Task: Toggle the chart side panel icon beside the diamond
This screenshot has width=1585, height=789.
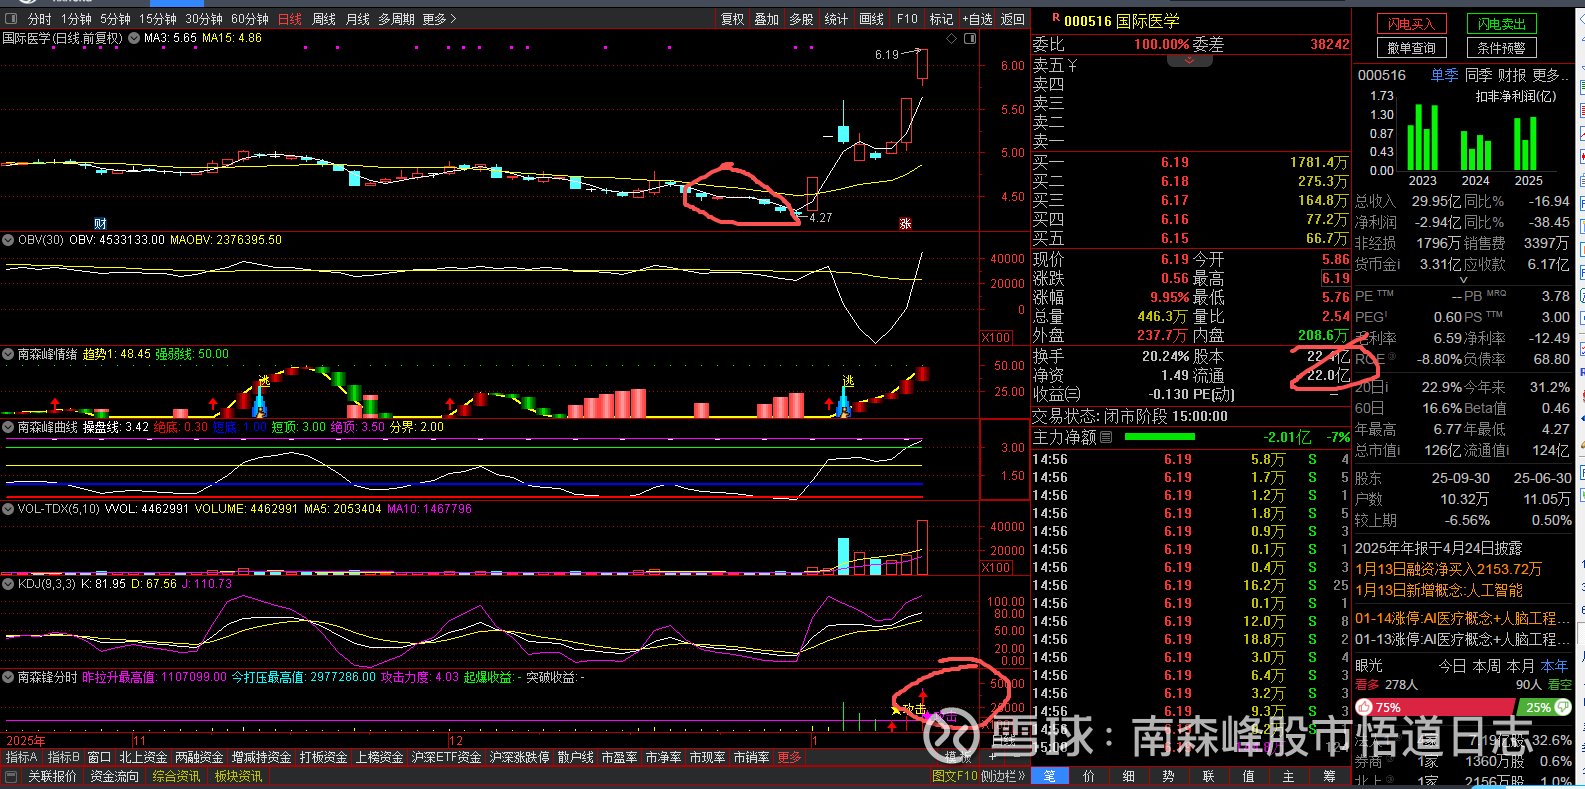Action: coord(969,39)
